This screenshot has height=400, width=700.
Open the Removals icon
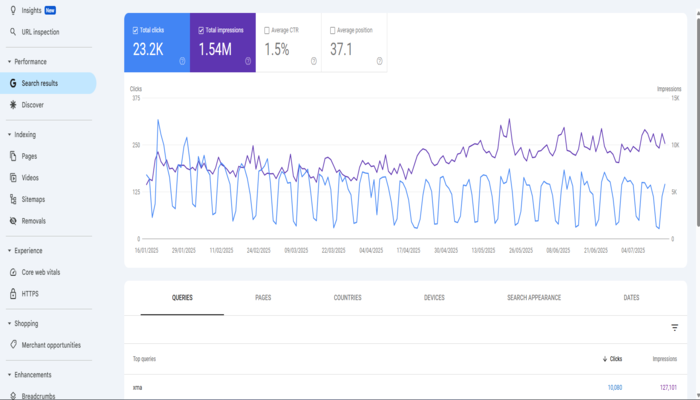point(12,221)
